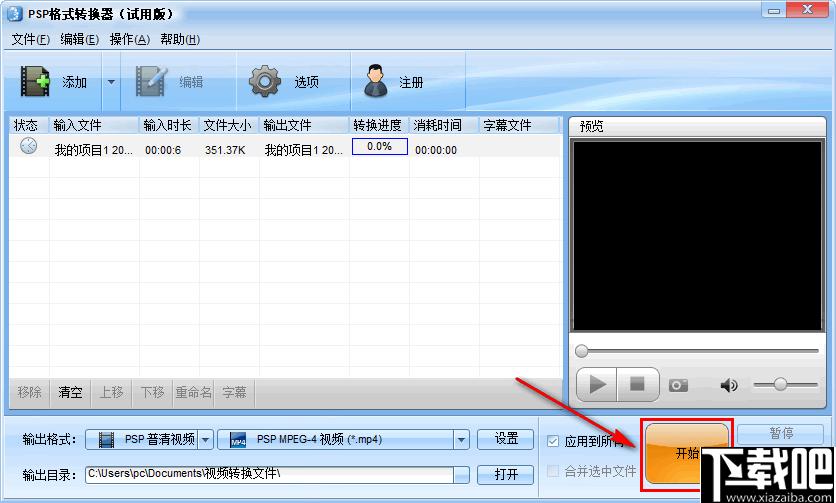Open the 操作(A) menu
The image size is (836, 503).
click(130, 39)
